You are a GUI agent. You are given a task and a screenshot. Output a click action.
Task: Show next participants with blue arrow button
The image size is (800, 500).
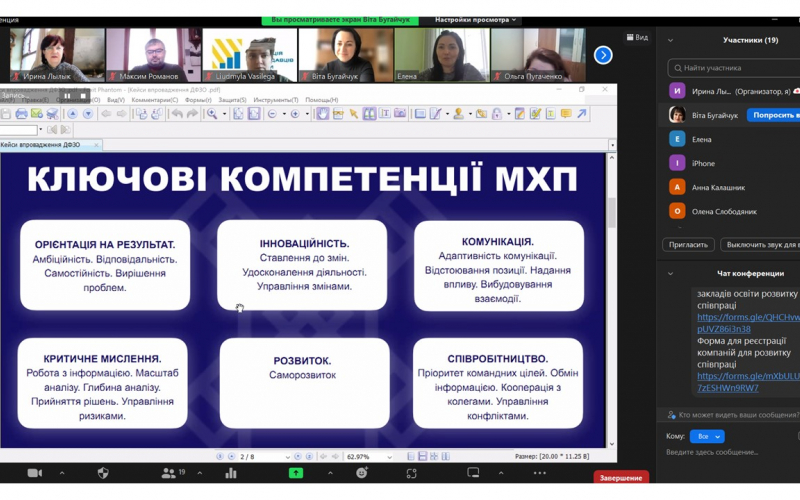[x=603, y=55]
